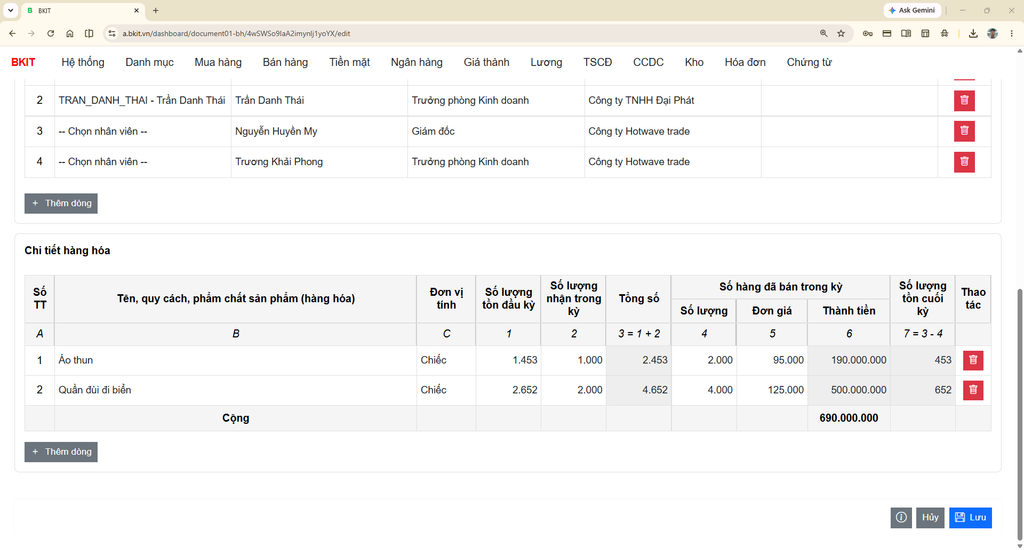Add a row to the employee table
1024x550 pixels.
(61, 203)
